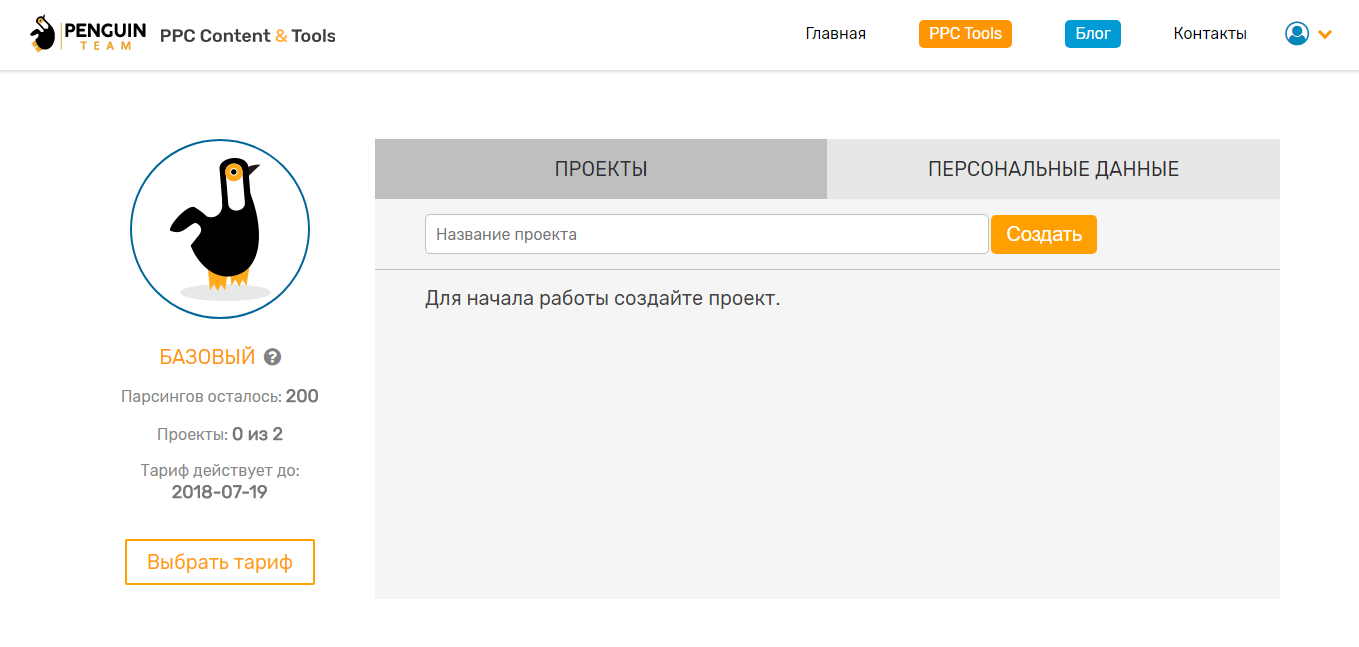
Task: Open the PPC Tools section
Action: 964,33
